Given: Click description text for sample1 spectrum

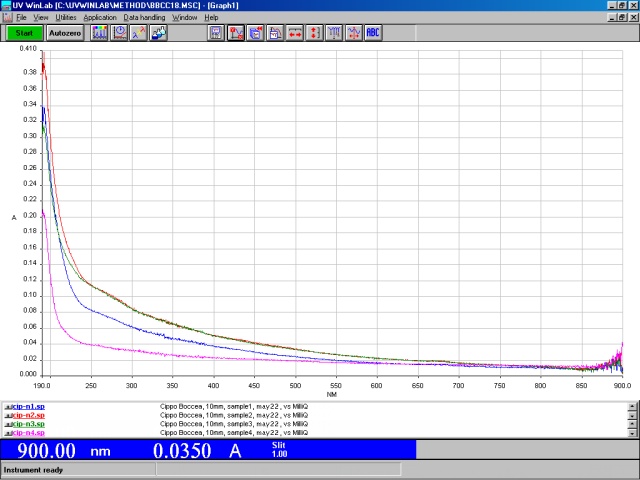Looking at the screenshot, I should coord(234,407).
